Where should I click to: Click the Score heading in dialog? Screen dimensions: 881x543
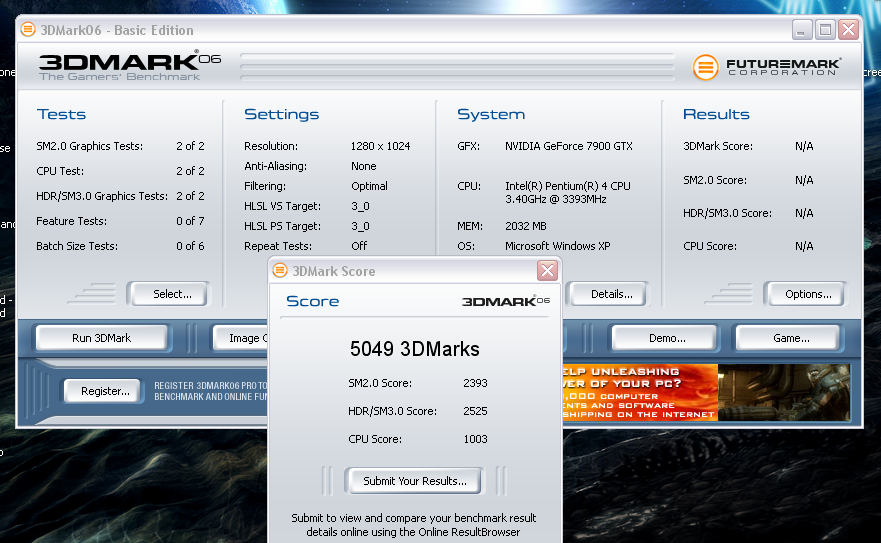click(312, 301)
